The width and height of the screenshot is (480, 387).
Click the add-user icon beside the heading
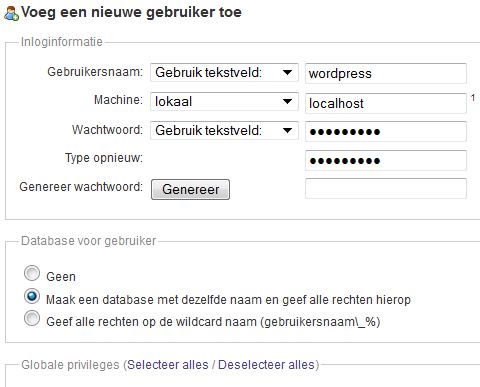tap(11, 13)
